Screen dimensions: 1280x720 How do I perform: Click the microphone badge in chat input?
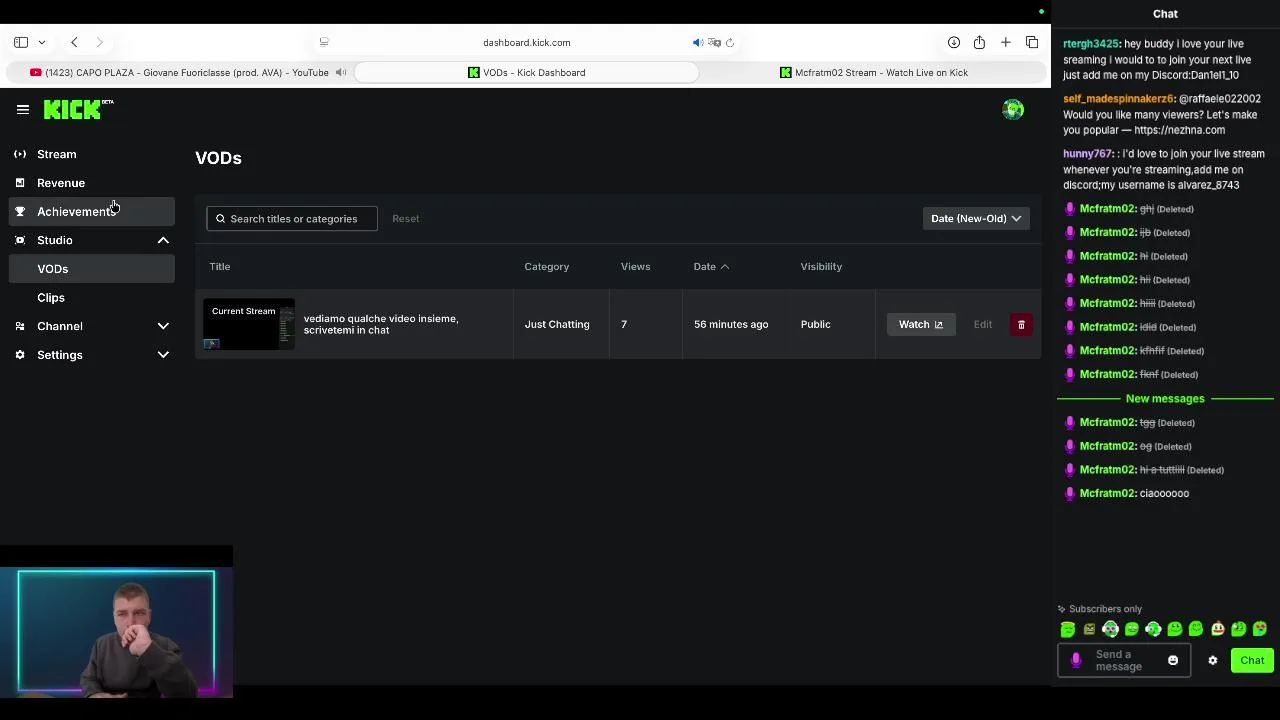pyautogui.click(x=1076, y=660)
